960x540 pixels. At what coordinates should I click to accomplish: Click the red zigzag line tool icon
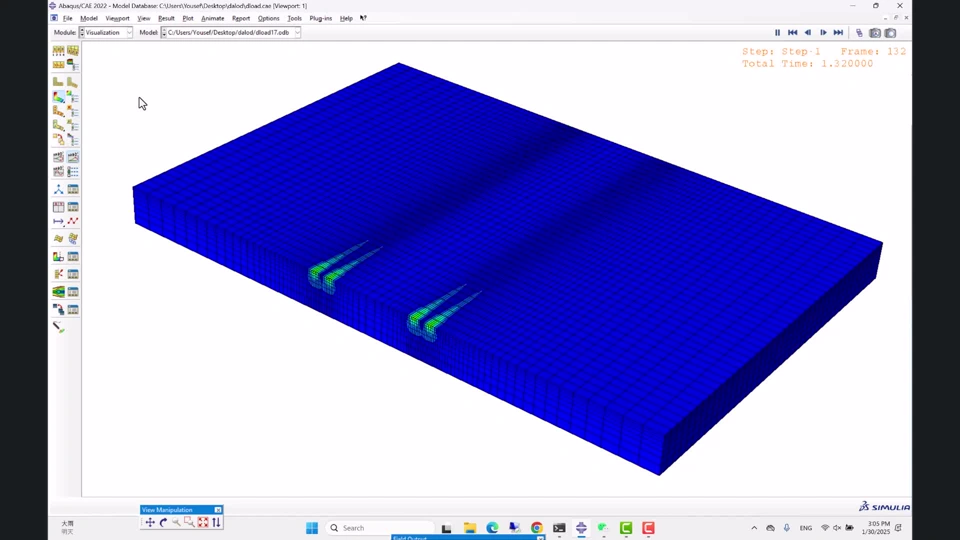(x=73, y=221)
